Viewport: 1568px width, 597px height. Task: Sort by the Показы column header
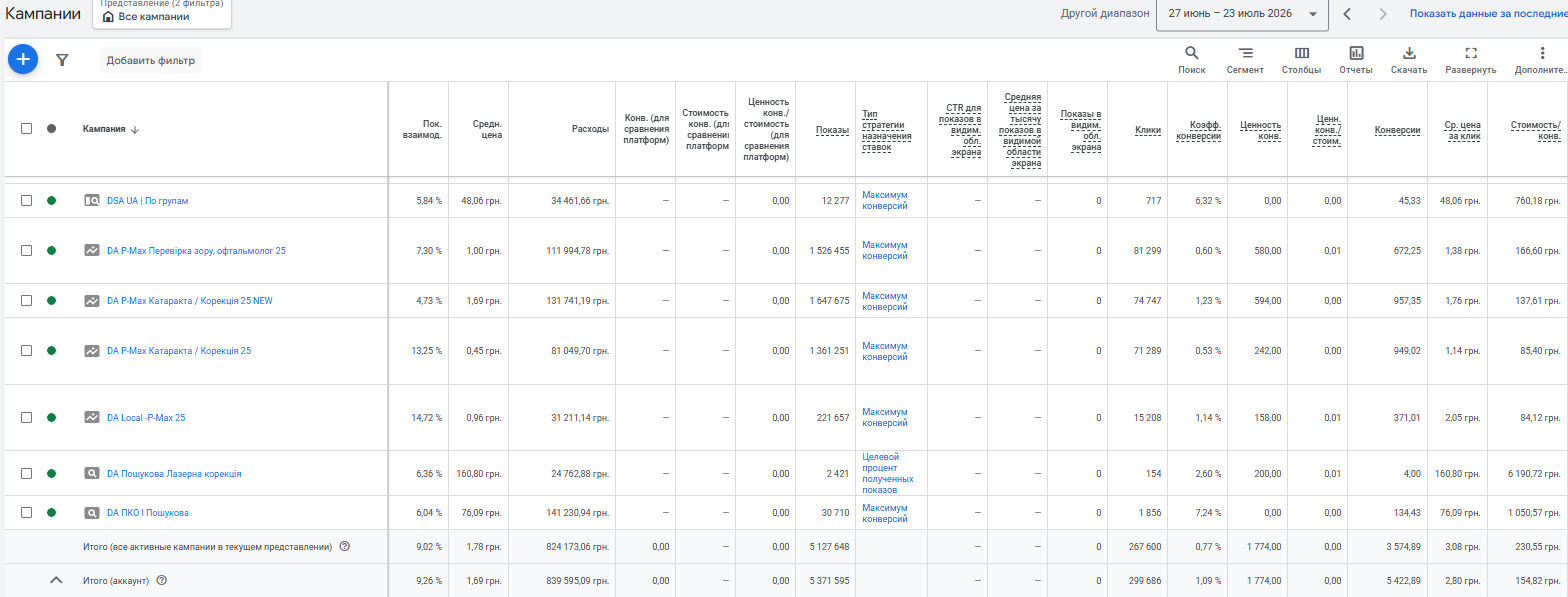coord(832,130)
